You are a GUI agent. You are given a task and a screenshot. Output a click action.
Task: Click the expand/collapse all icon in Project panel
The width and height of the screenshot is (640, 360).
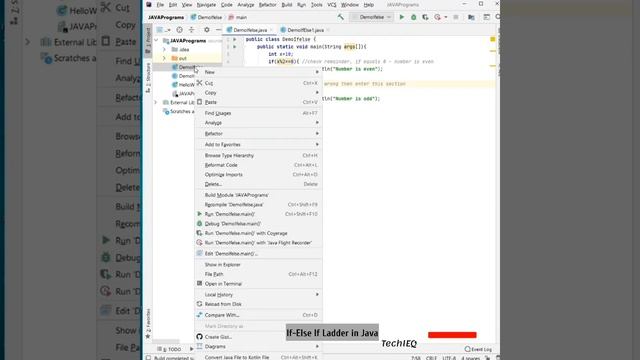[191, 30]
